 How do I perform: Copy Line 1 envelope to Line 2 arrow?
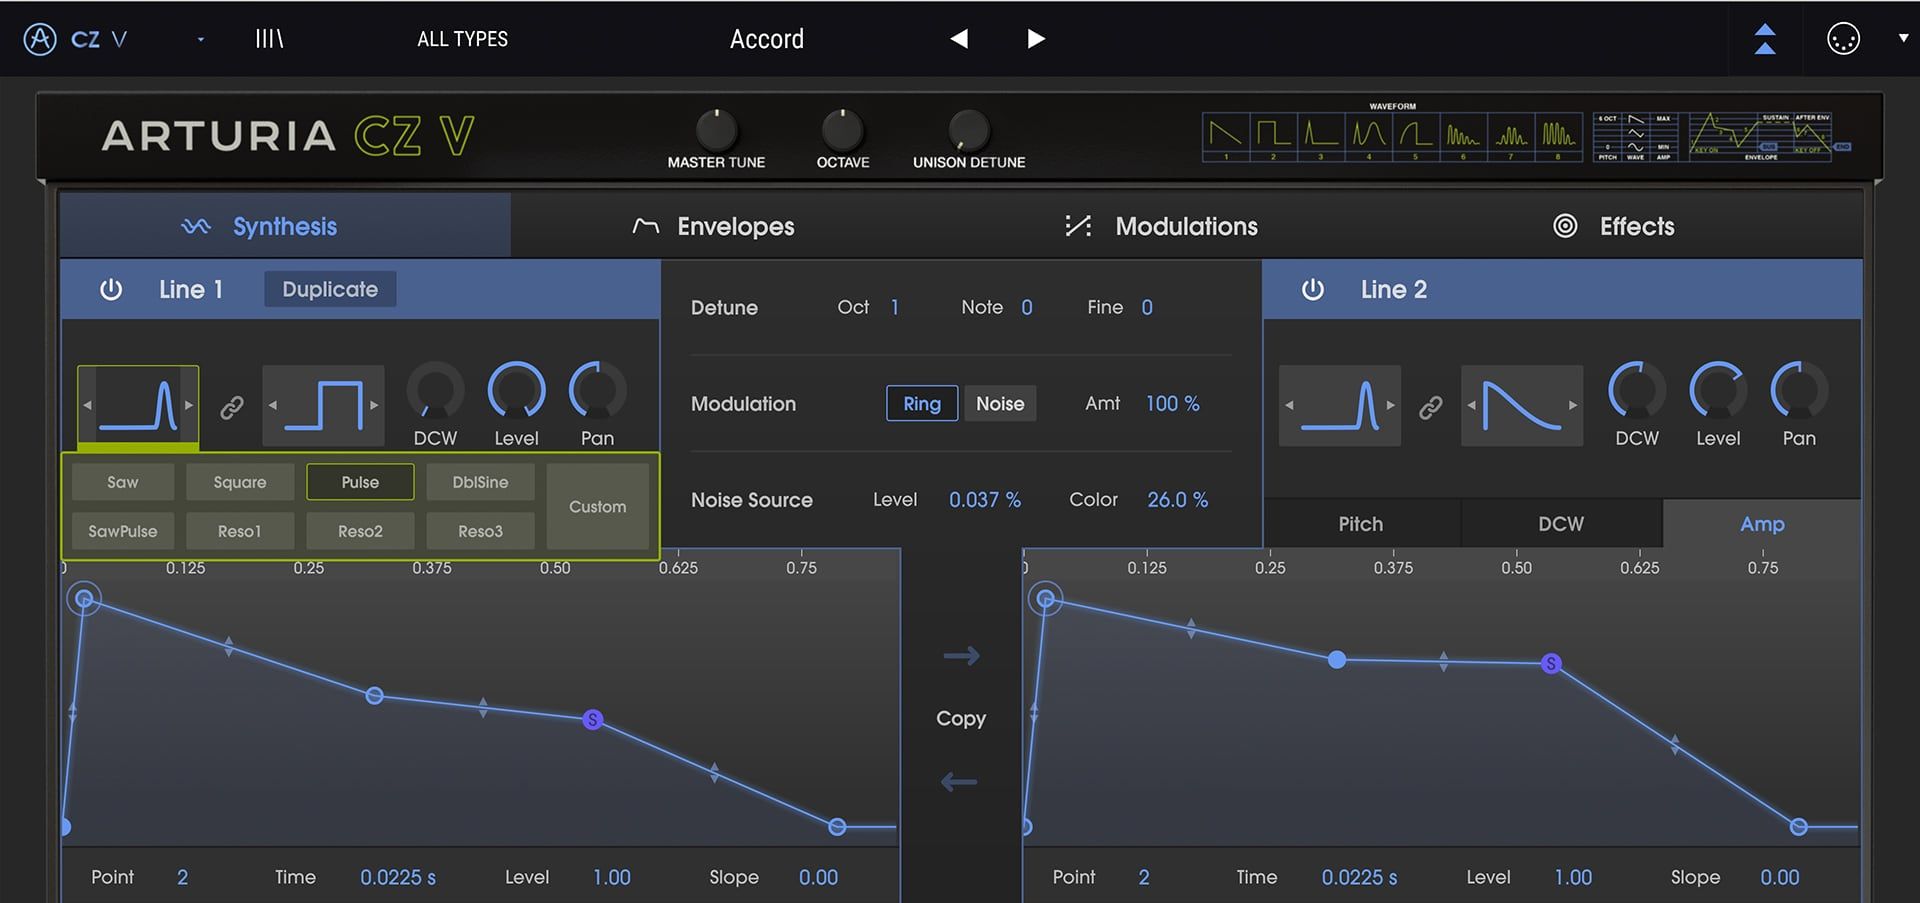click(x=961, y=656)
